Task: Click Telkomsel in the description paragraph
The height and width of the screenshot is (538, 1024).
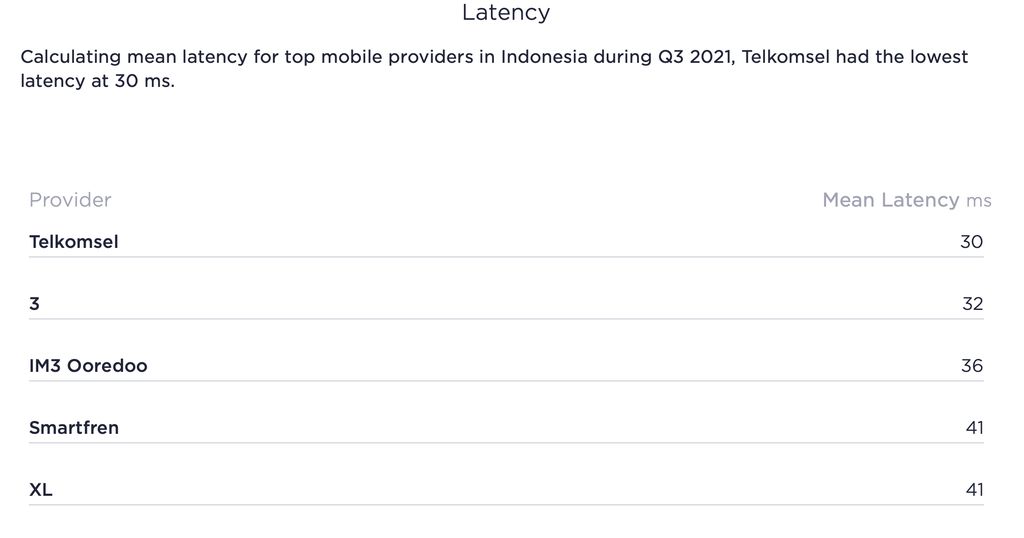Action: click(x=787, y=57)
